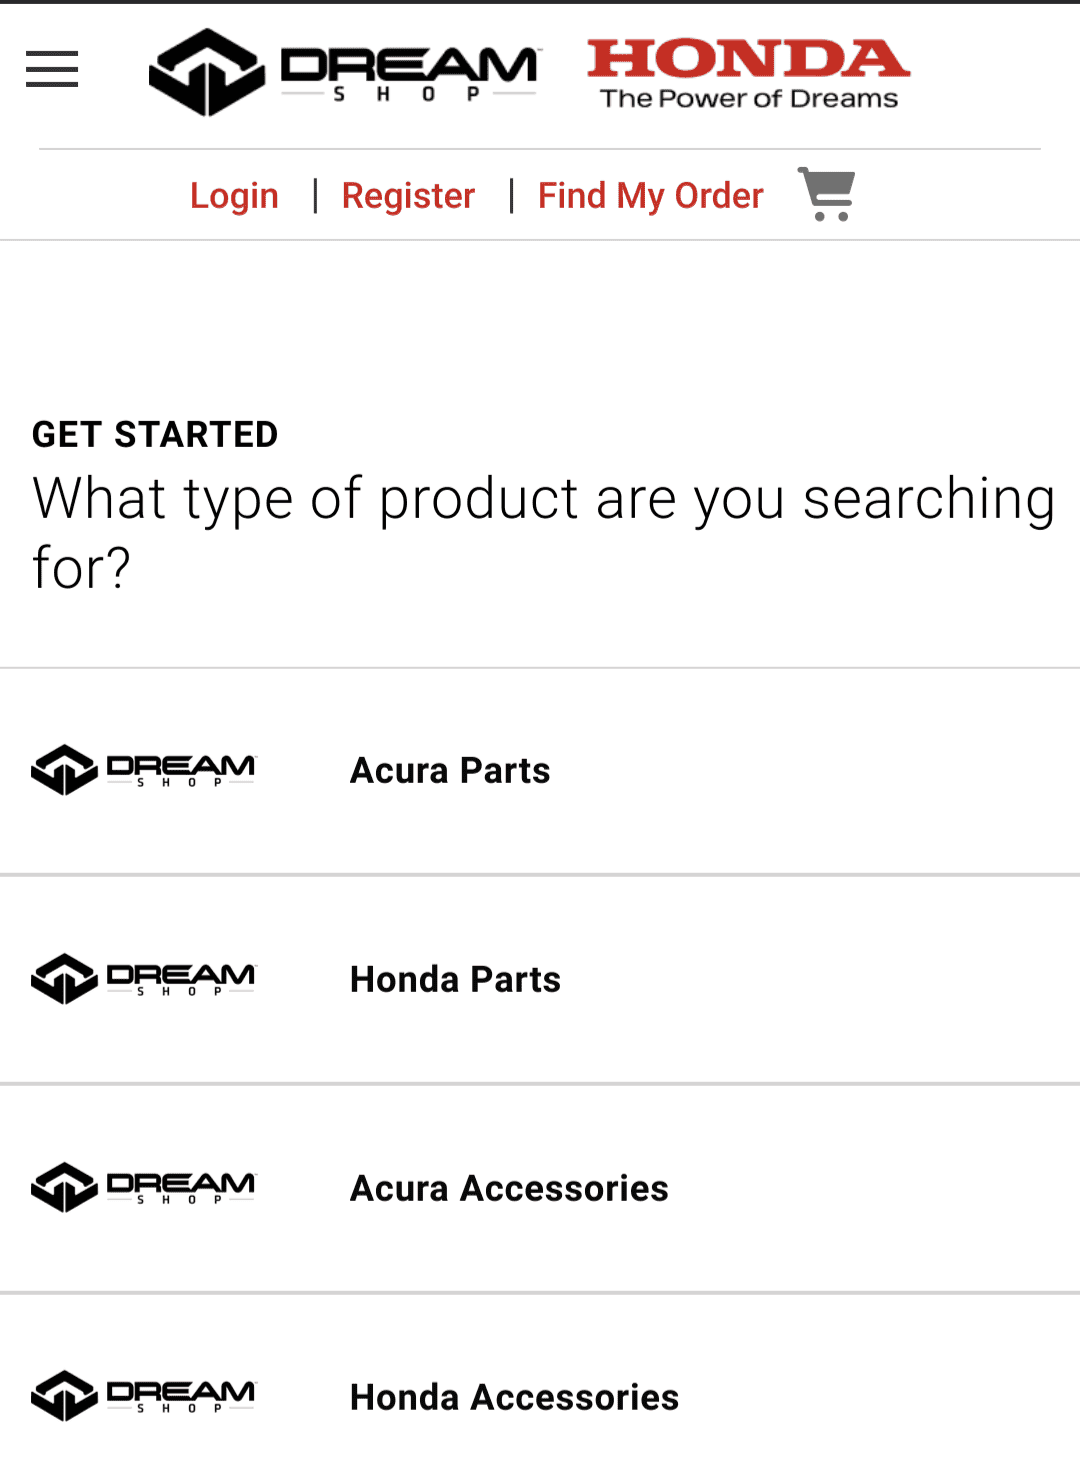This screenshot has width=1080, height=1465.
Task: Expand the Honda Accessories row
Action: click(540, 1396)
